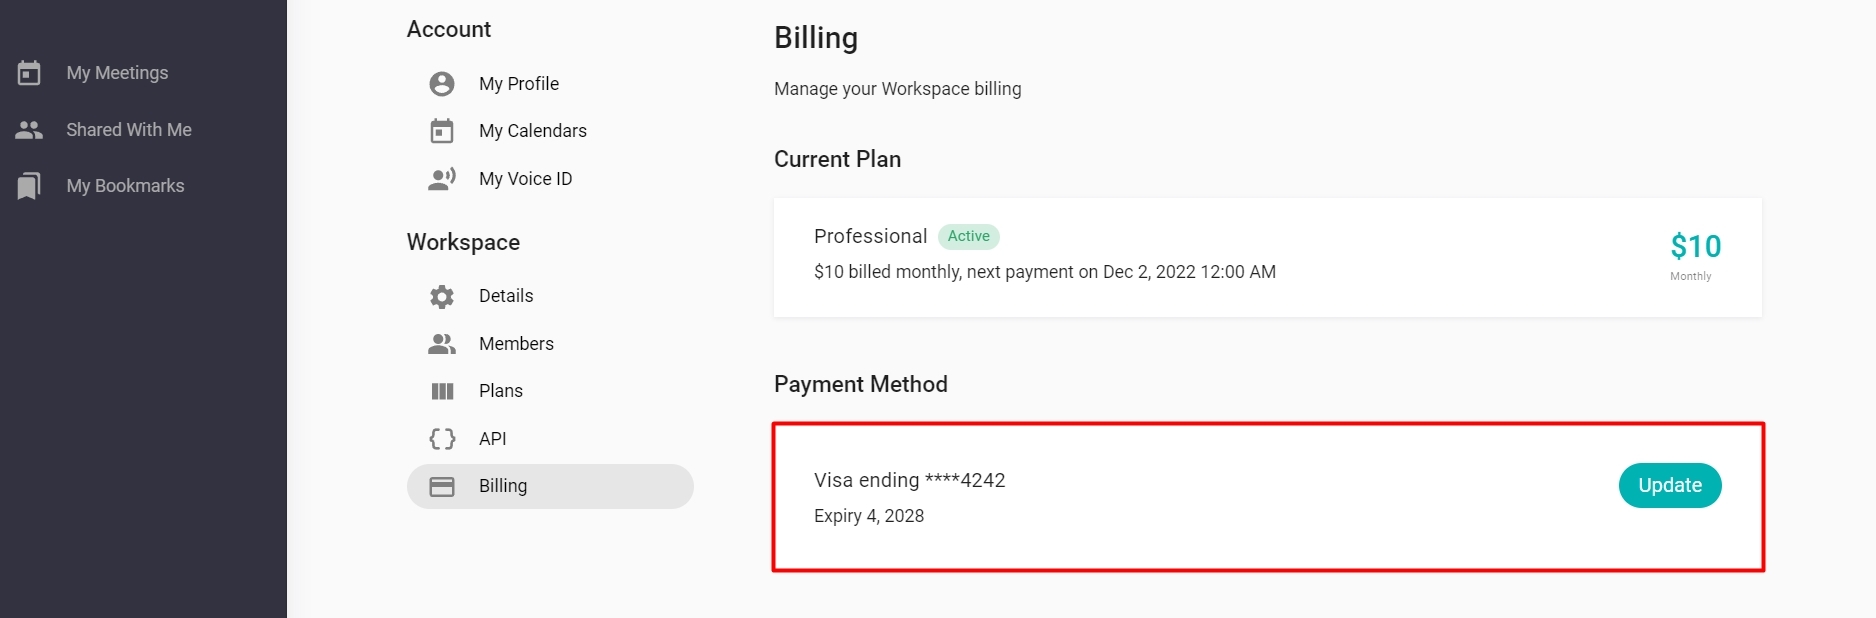
Task: Select Members under Workspace
Action: tap(516, 344)
